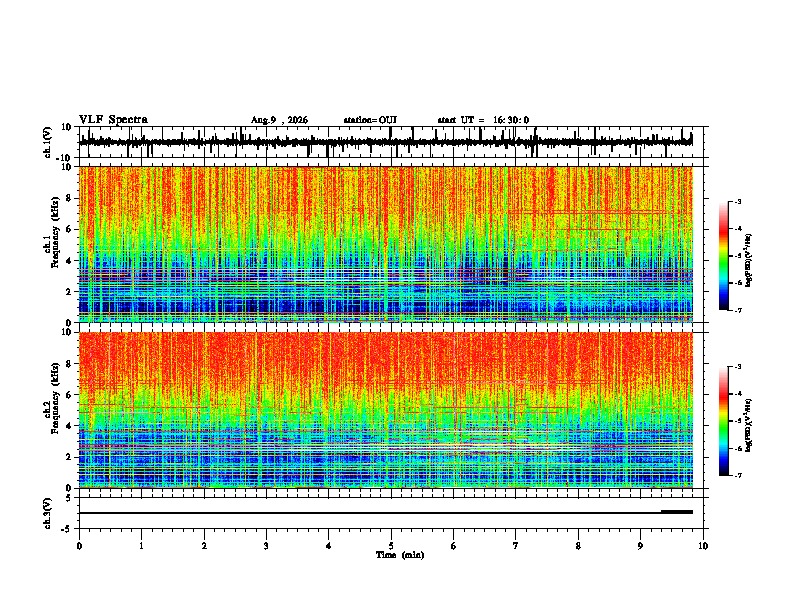Image resolution: width=792 pixels, height=612 pixels.
Task: Select the "start UT = 16:30:0" header text
Action: [x=483, y=120]
